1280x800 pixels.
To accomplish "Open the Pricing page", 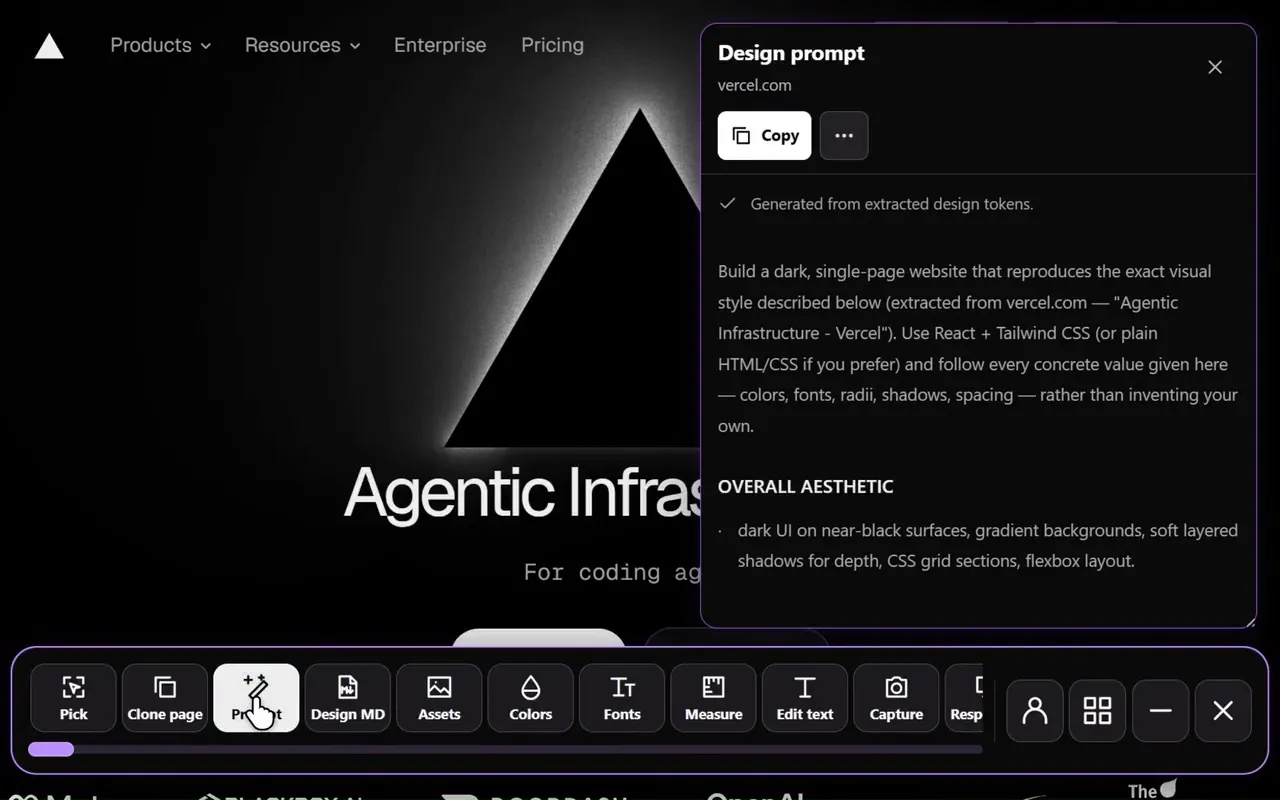I will (x=552, y=45).
